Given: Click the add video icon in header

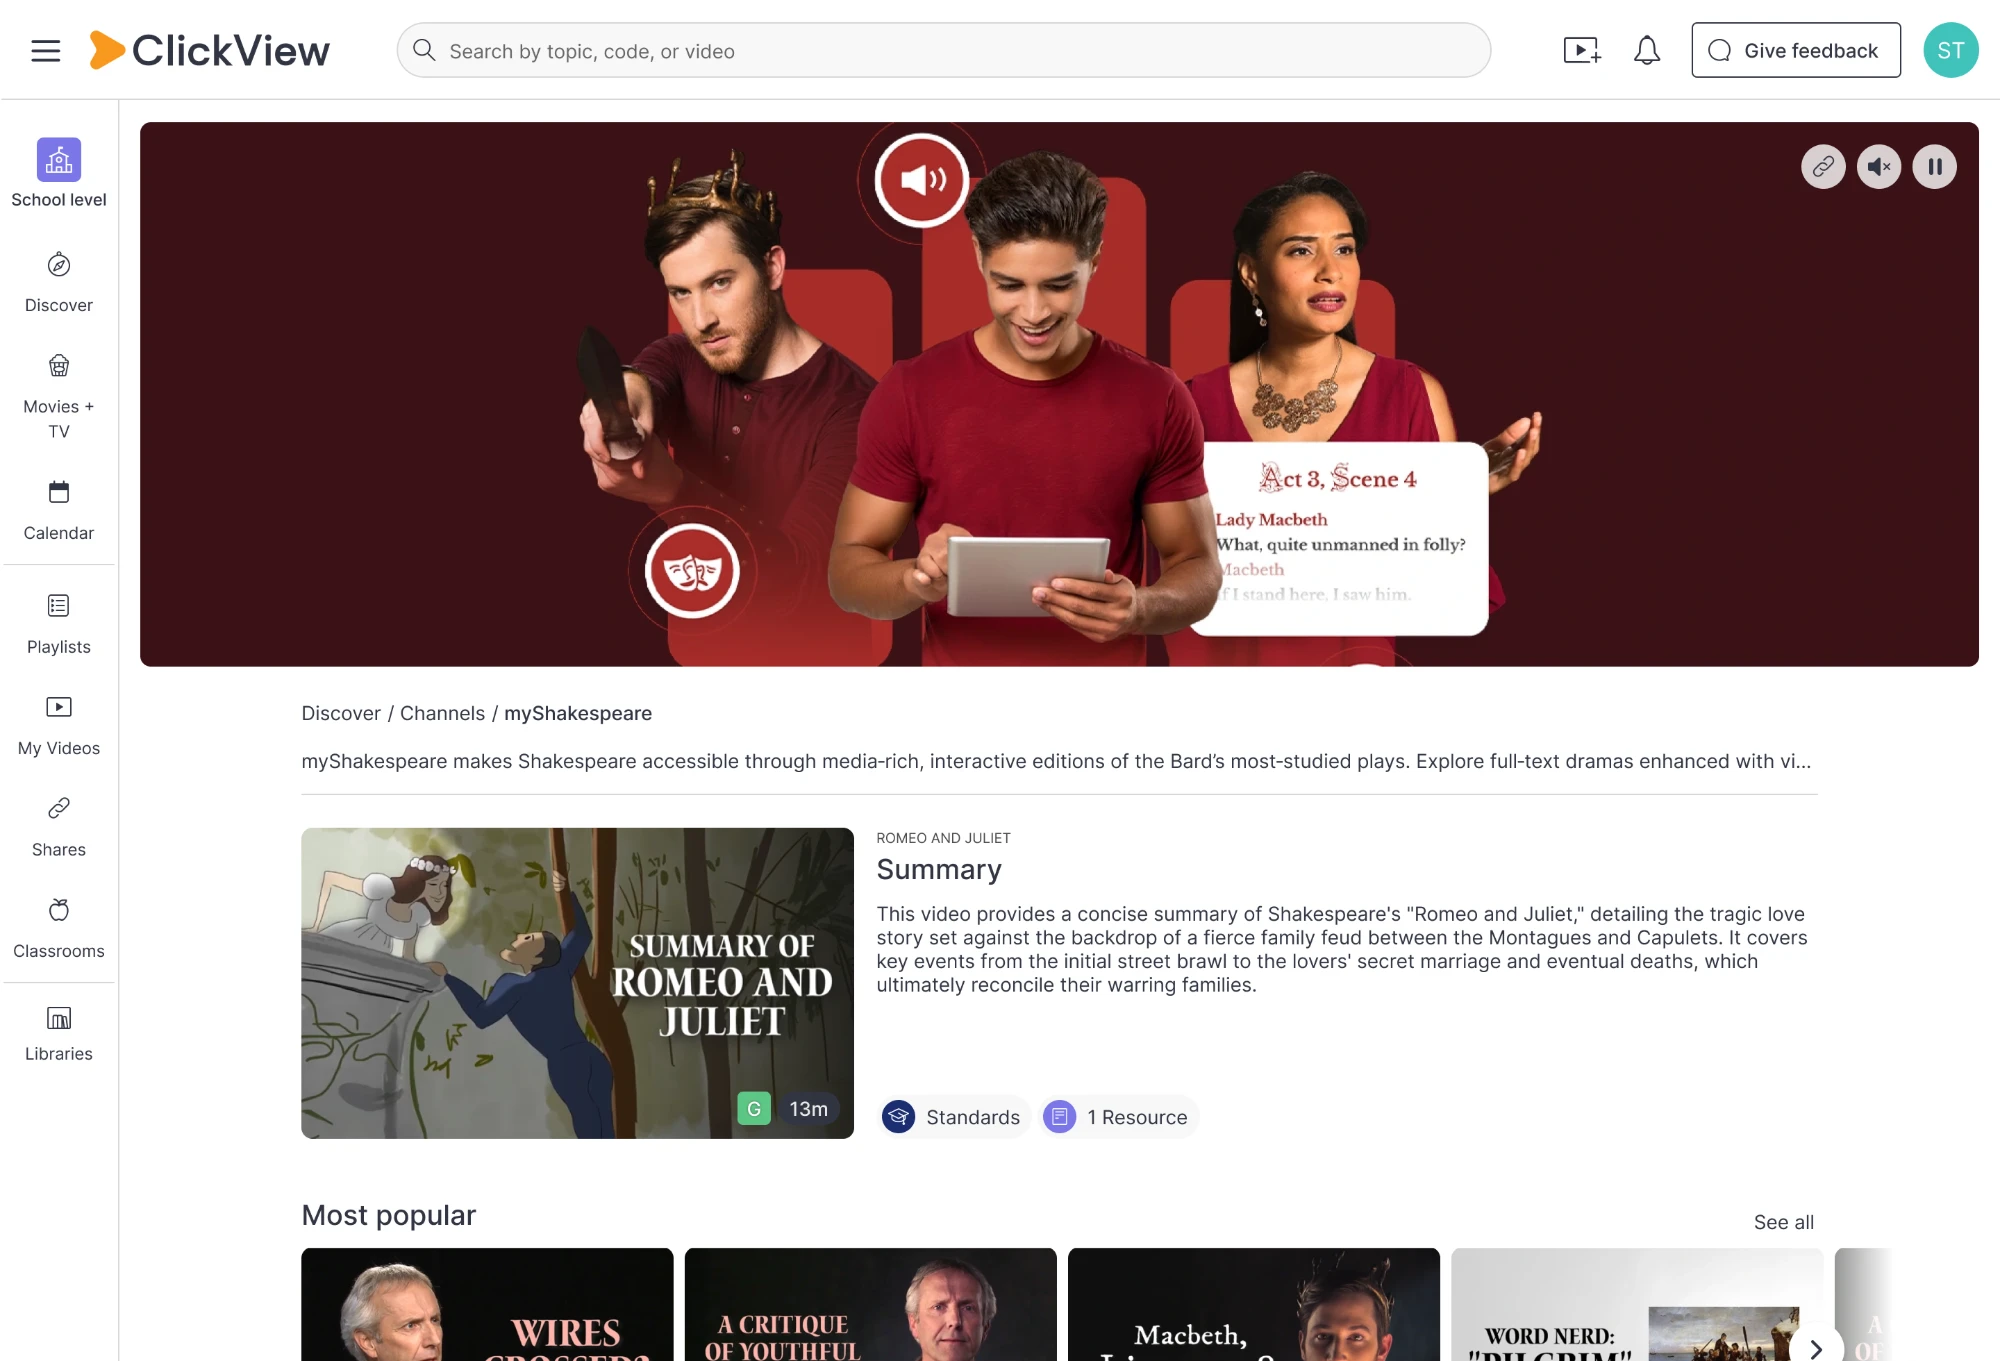Looking at the screenshot, I should 1582,51.
